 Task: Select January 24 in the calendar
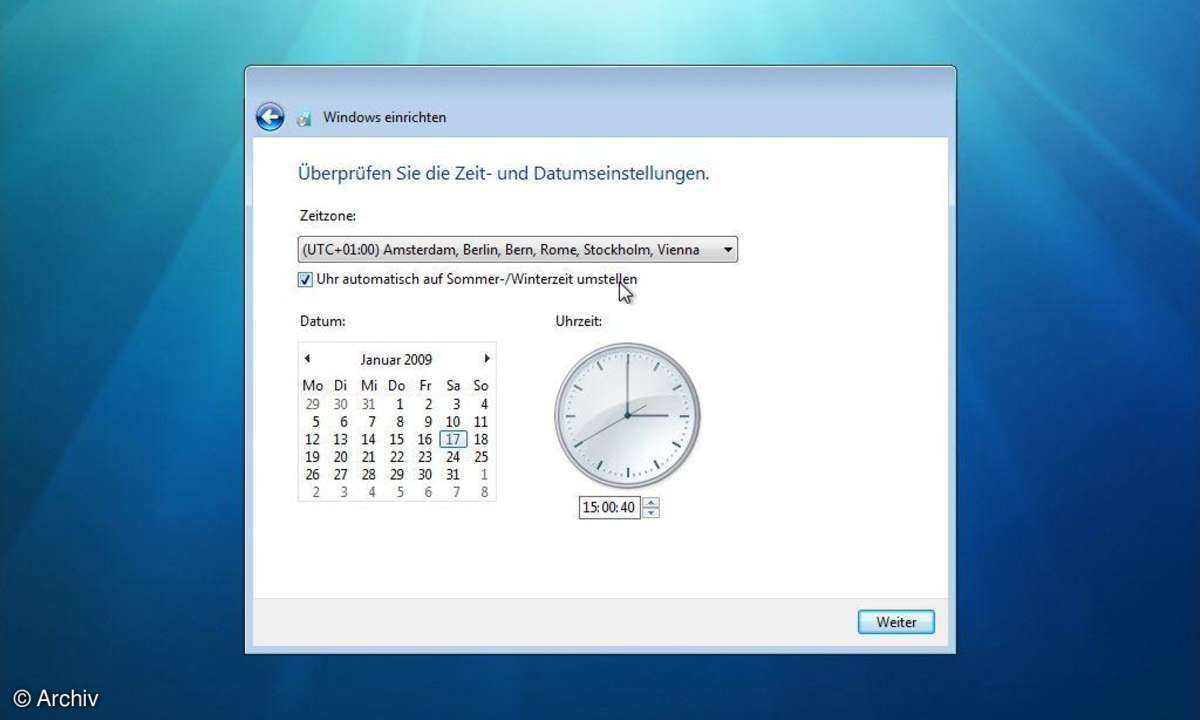click(x=453, y=457)
